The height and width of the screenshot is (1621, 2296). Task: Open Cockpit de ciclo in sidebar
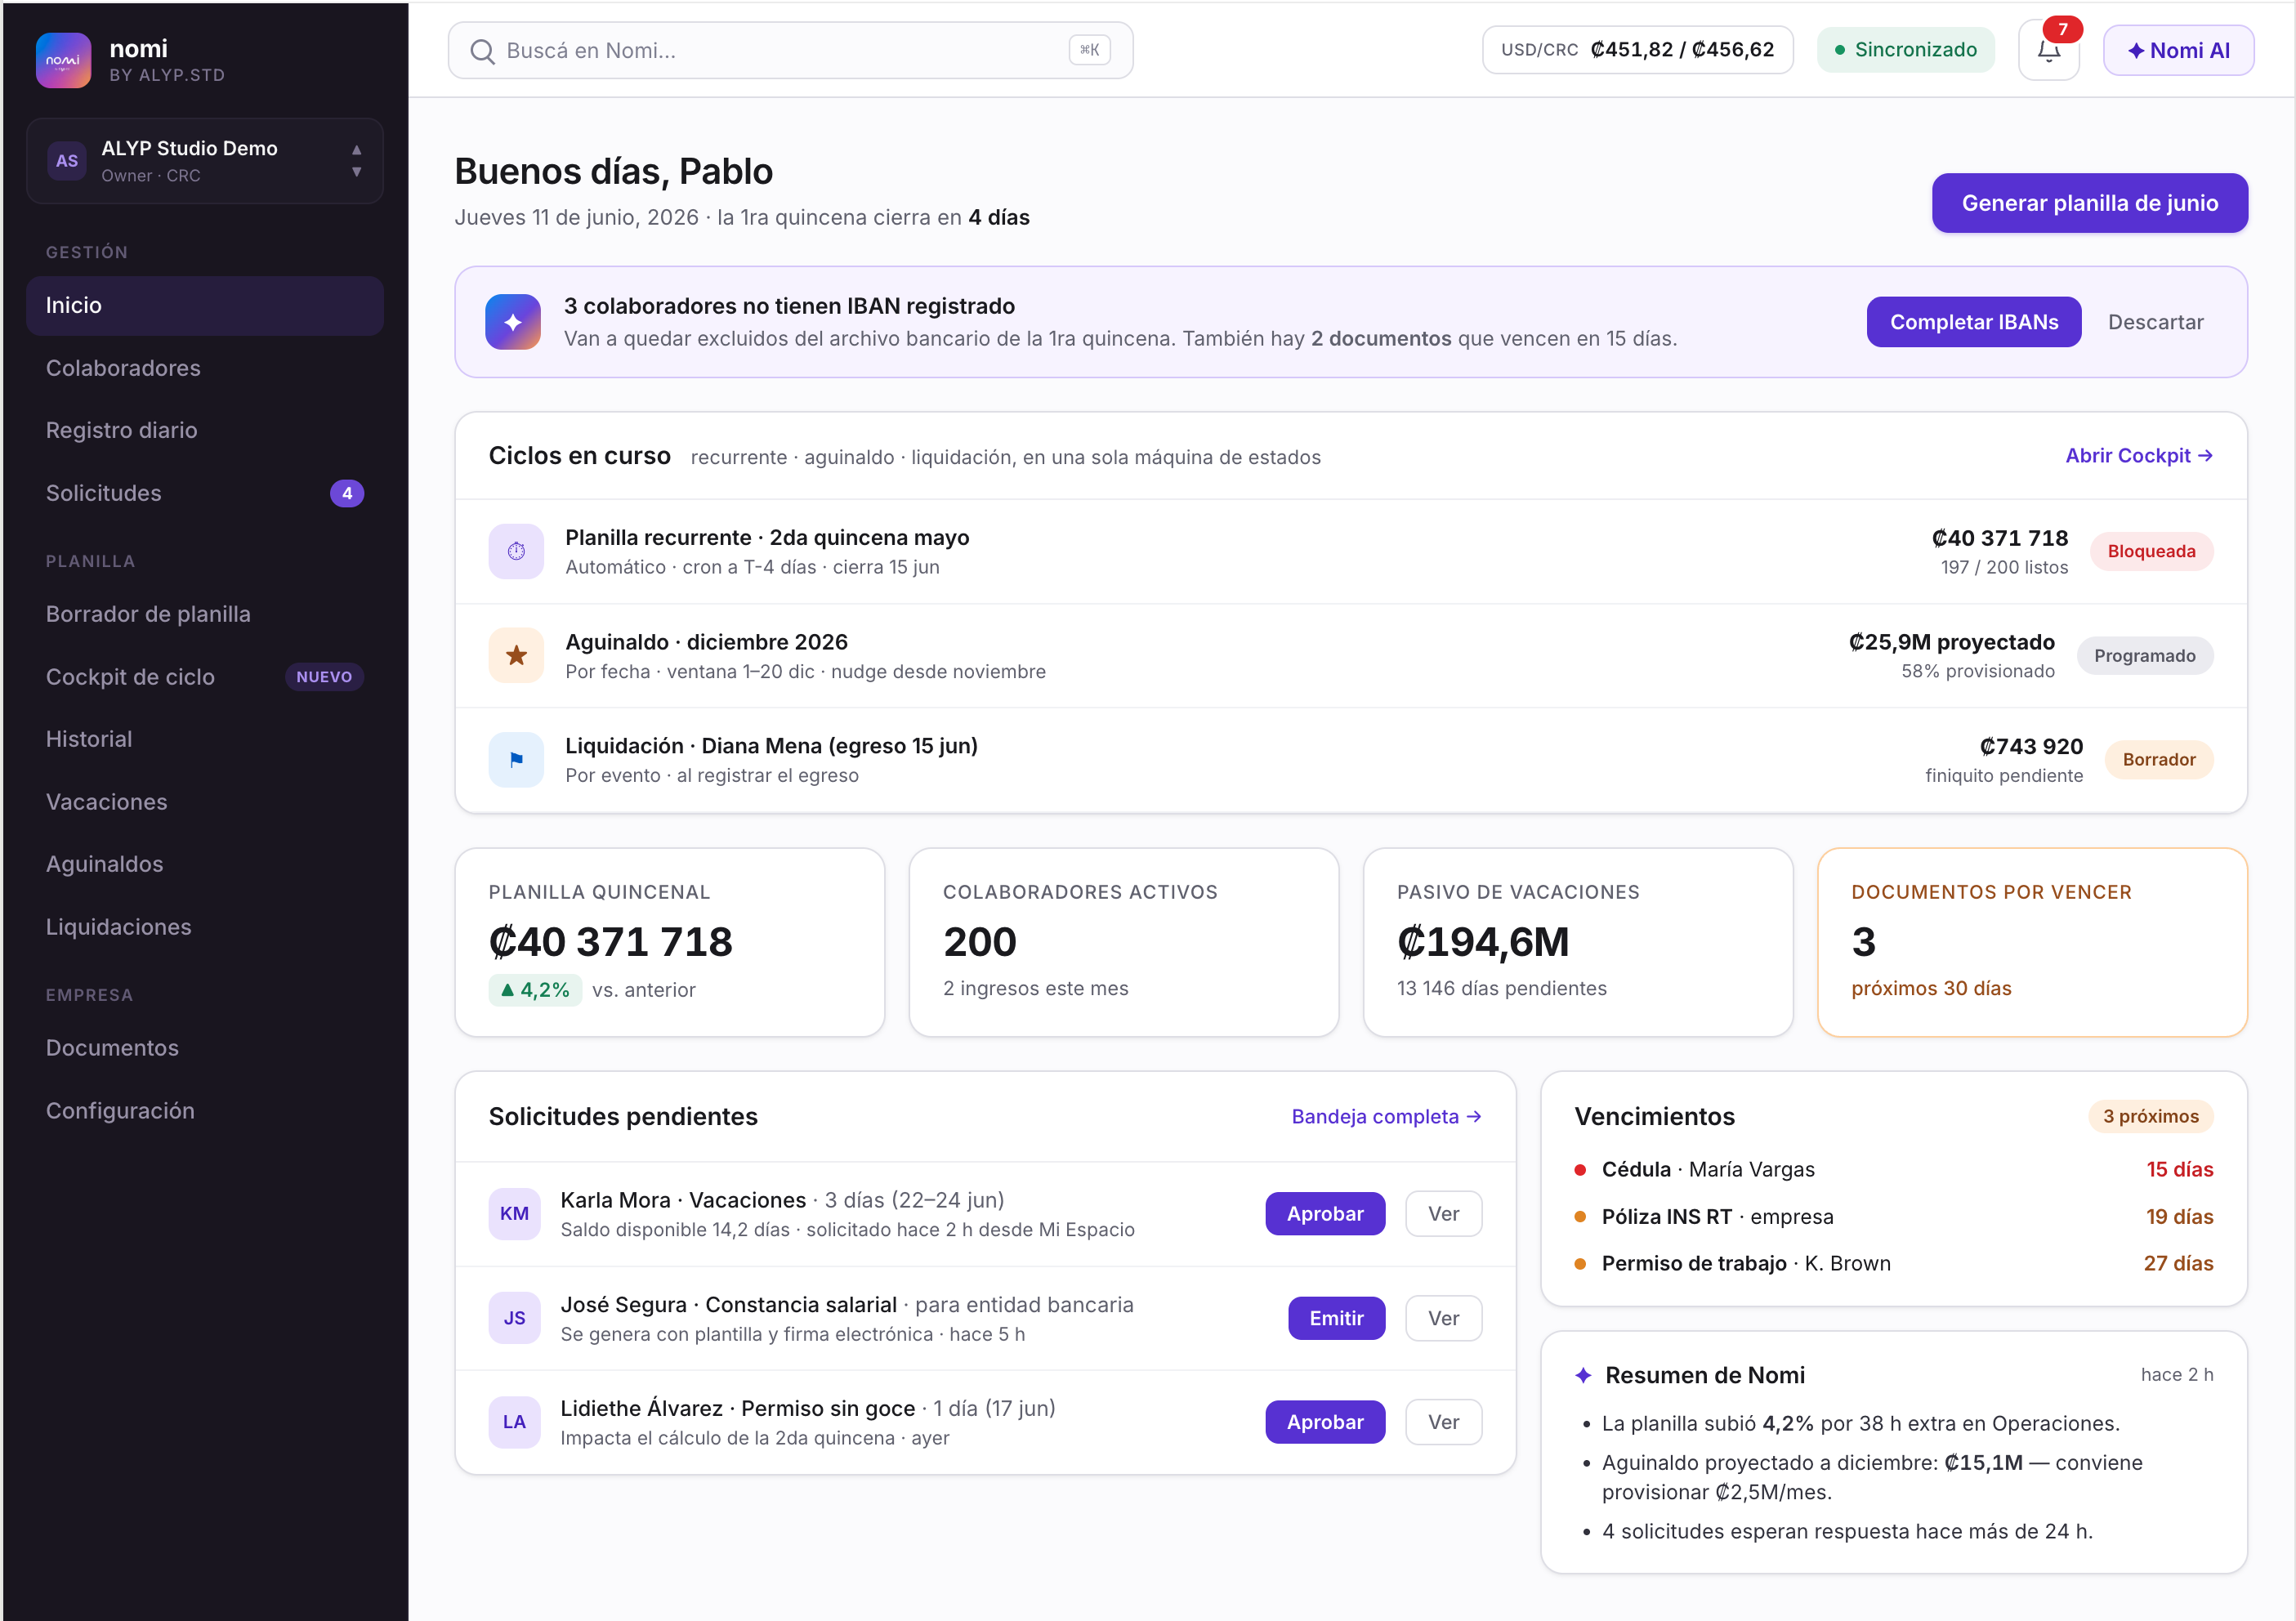(x=205, y=677)
